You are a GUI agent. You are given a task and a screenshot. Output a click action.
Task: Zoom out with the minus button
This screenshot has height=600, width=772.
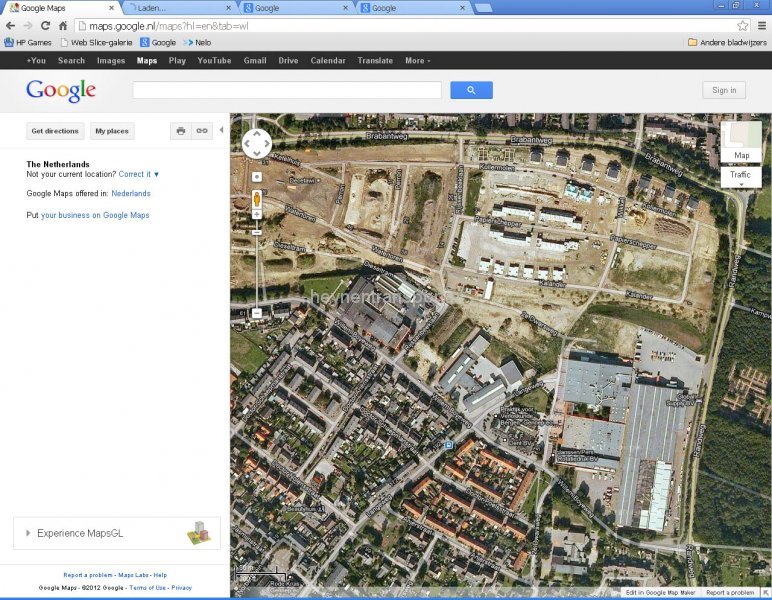pyautogui.click(x=257, y=313)
